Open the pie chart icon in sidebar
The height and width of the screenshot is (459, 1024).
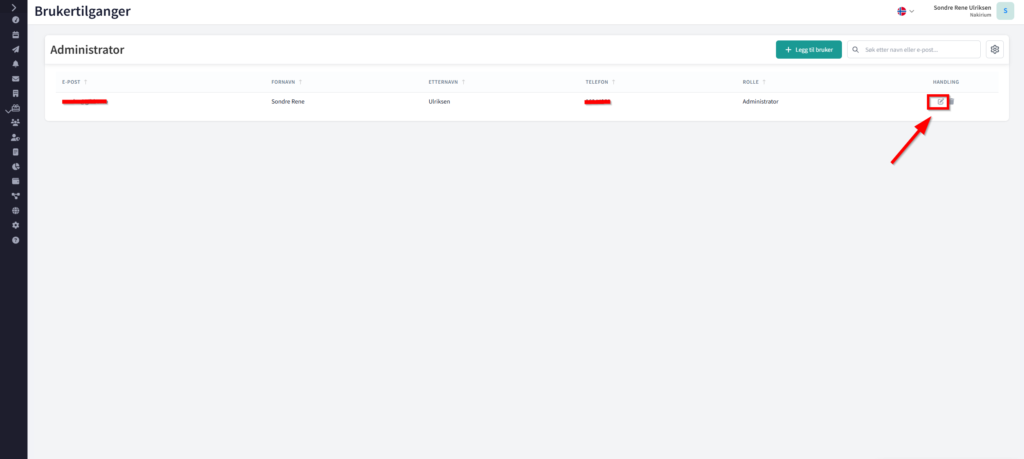15,166
